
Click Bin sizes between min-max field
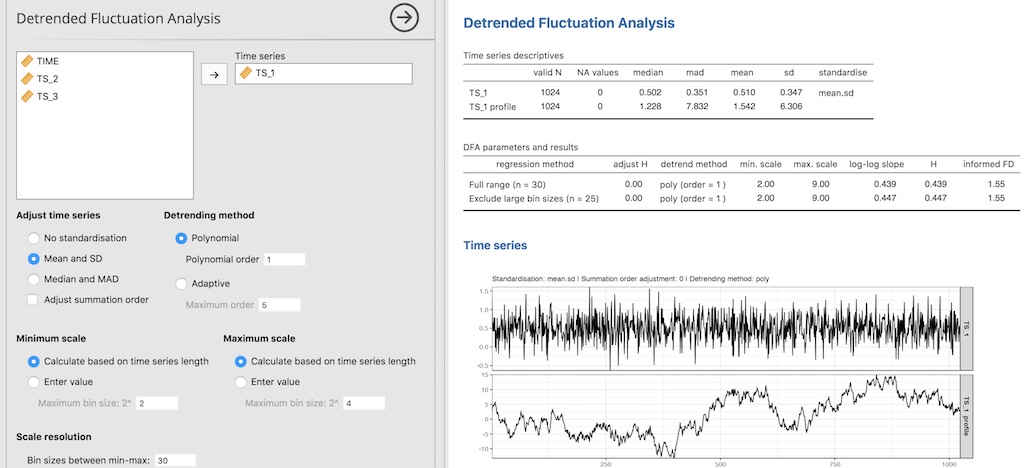tap(174, 460)
